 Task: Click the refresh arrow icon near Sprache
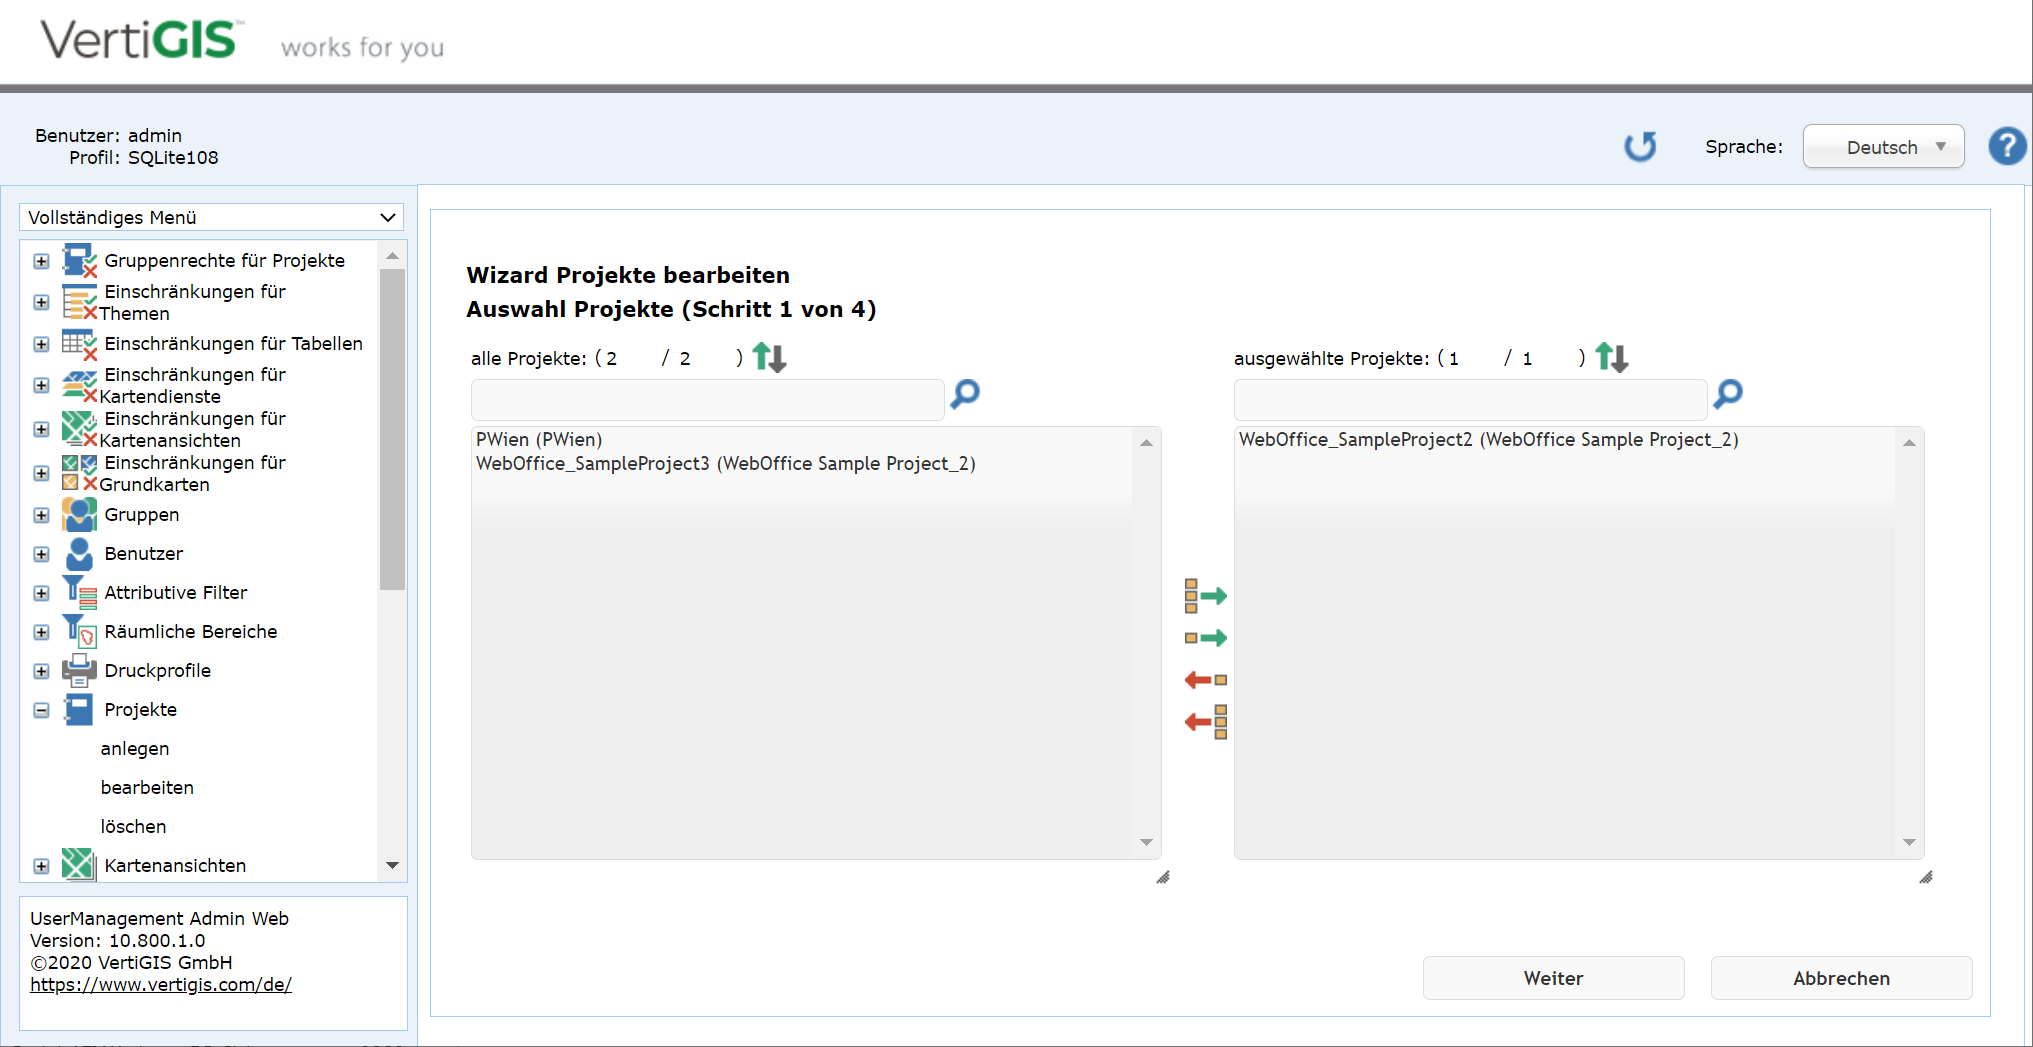[x=1640, y=147]
